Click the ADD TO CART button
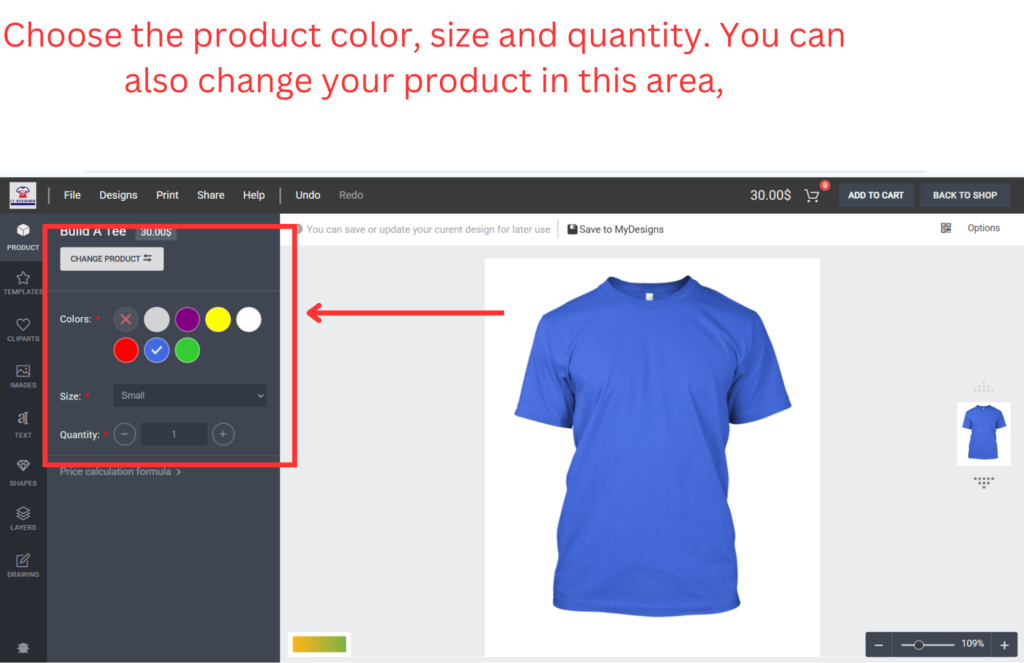Viewport: 1024px width, 663px height. pyautogui.click(x=876, y=195)
